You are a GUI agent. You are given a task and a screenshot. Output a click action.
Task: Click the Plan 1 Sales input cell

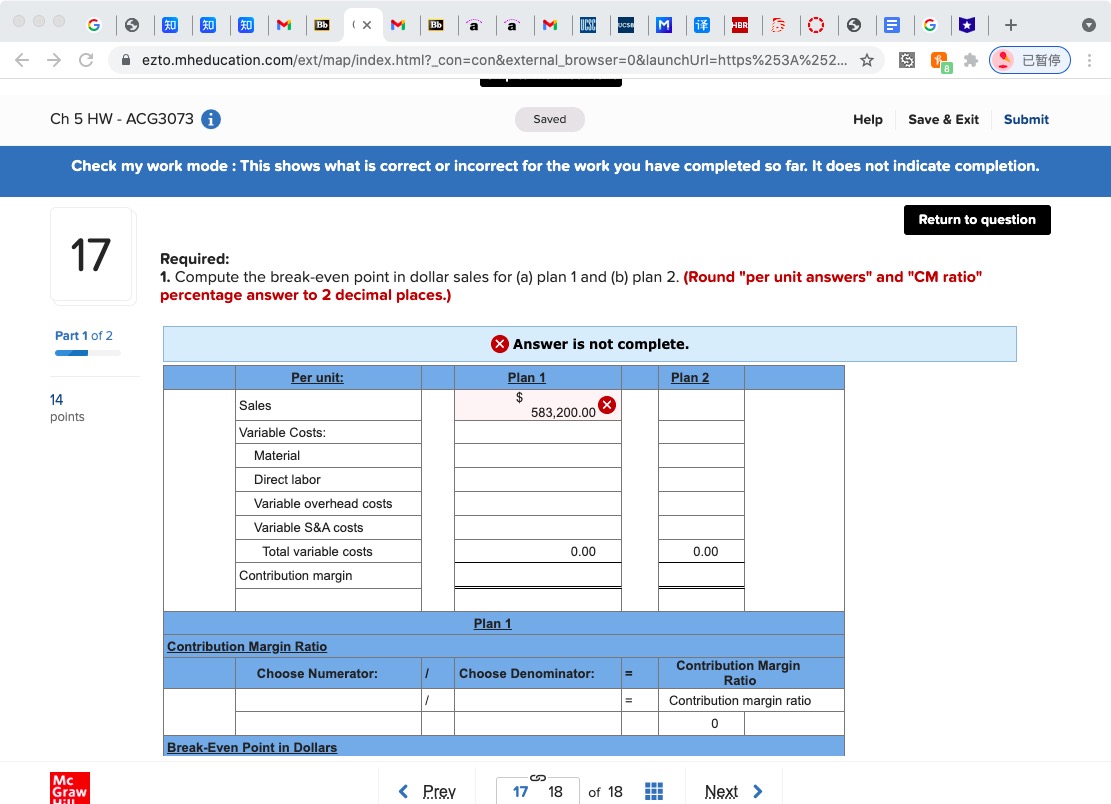pos(538,405)
